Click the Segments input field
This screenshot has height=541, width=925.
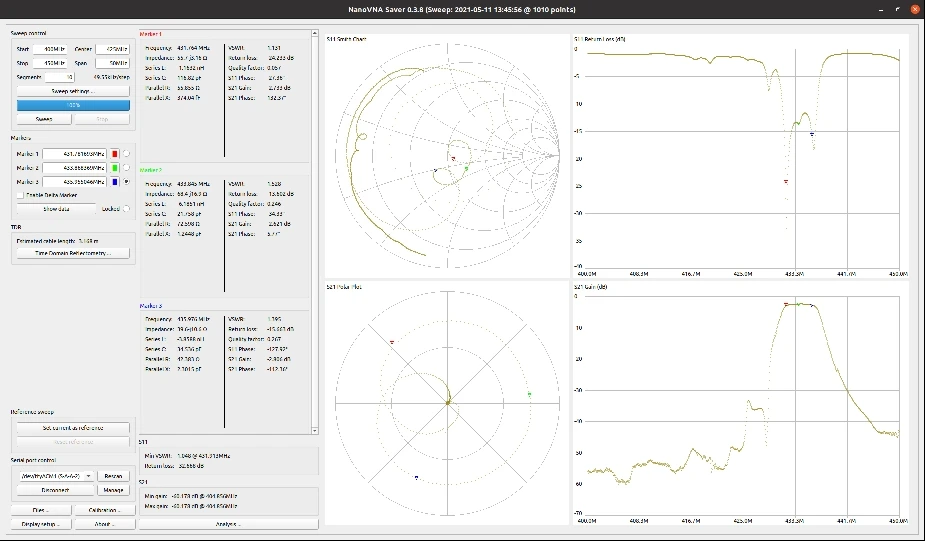point(60,77)
